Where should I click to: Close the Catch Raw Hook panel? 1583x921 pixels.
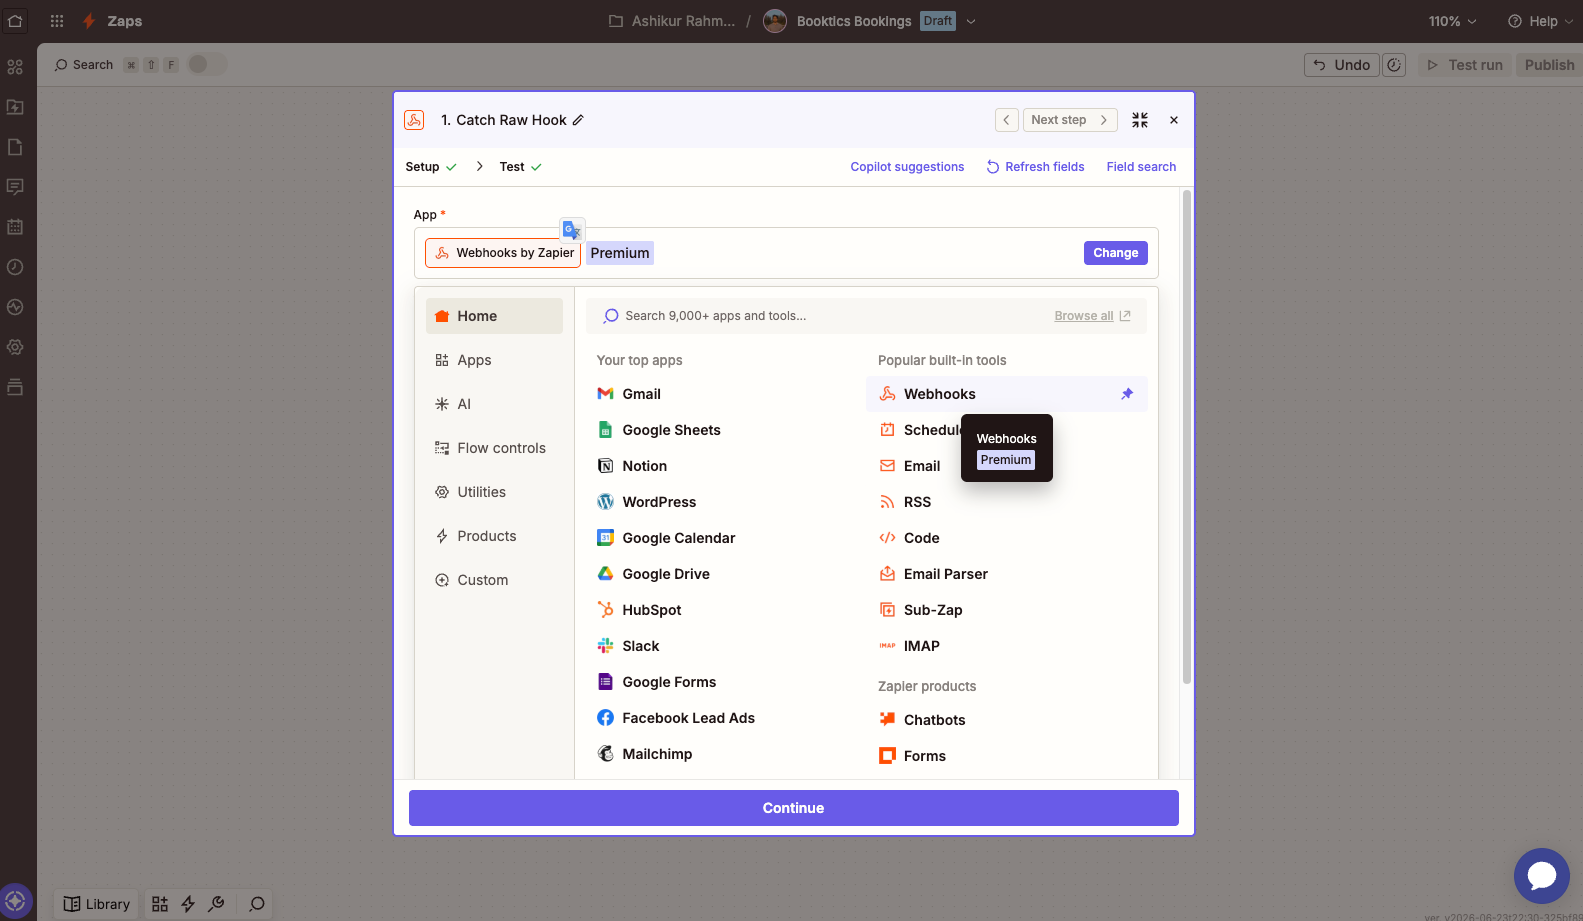tap(1174, 120)
